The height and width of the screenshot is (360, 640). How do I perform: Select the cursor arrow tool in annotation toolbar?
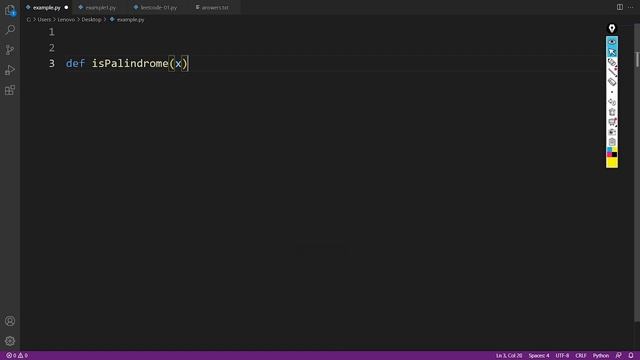pos(612,52)
